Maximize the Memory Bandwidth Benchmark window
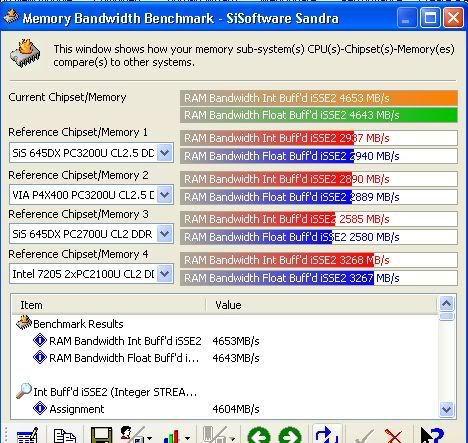The height and width of the screenshot is (443, 468). coord(430,17)
